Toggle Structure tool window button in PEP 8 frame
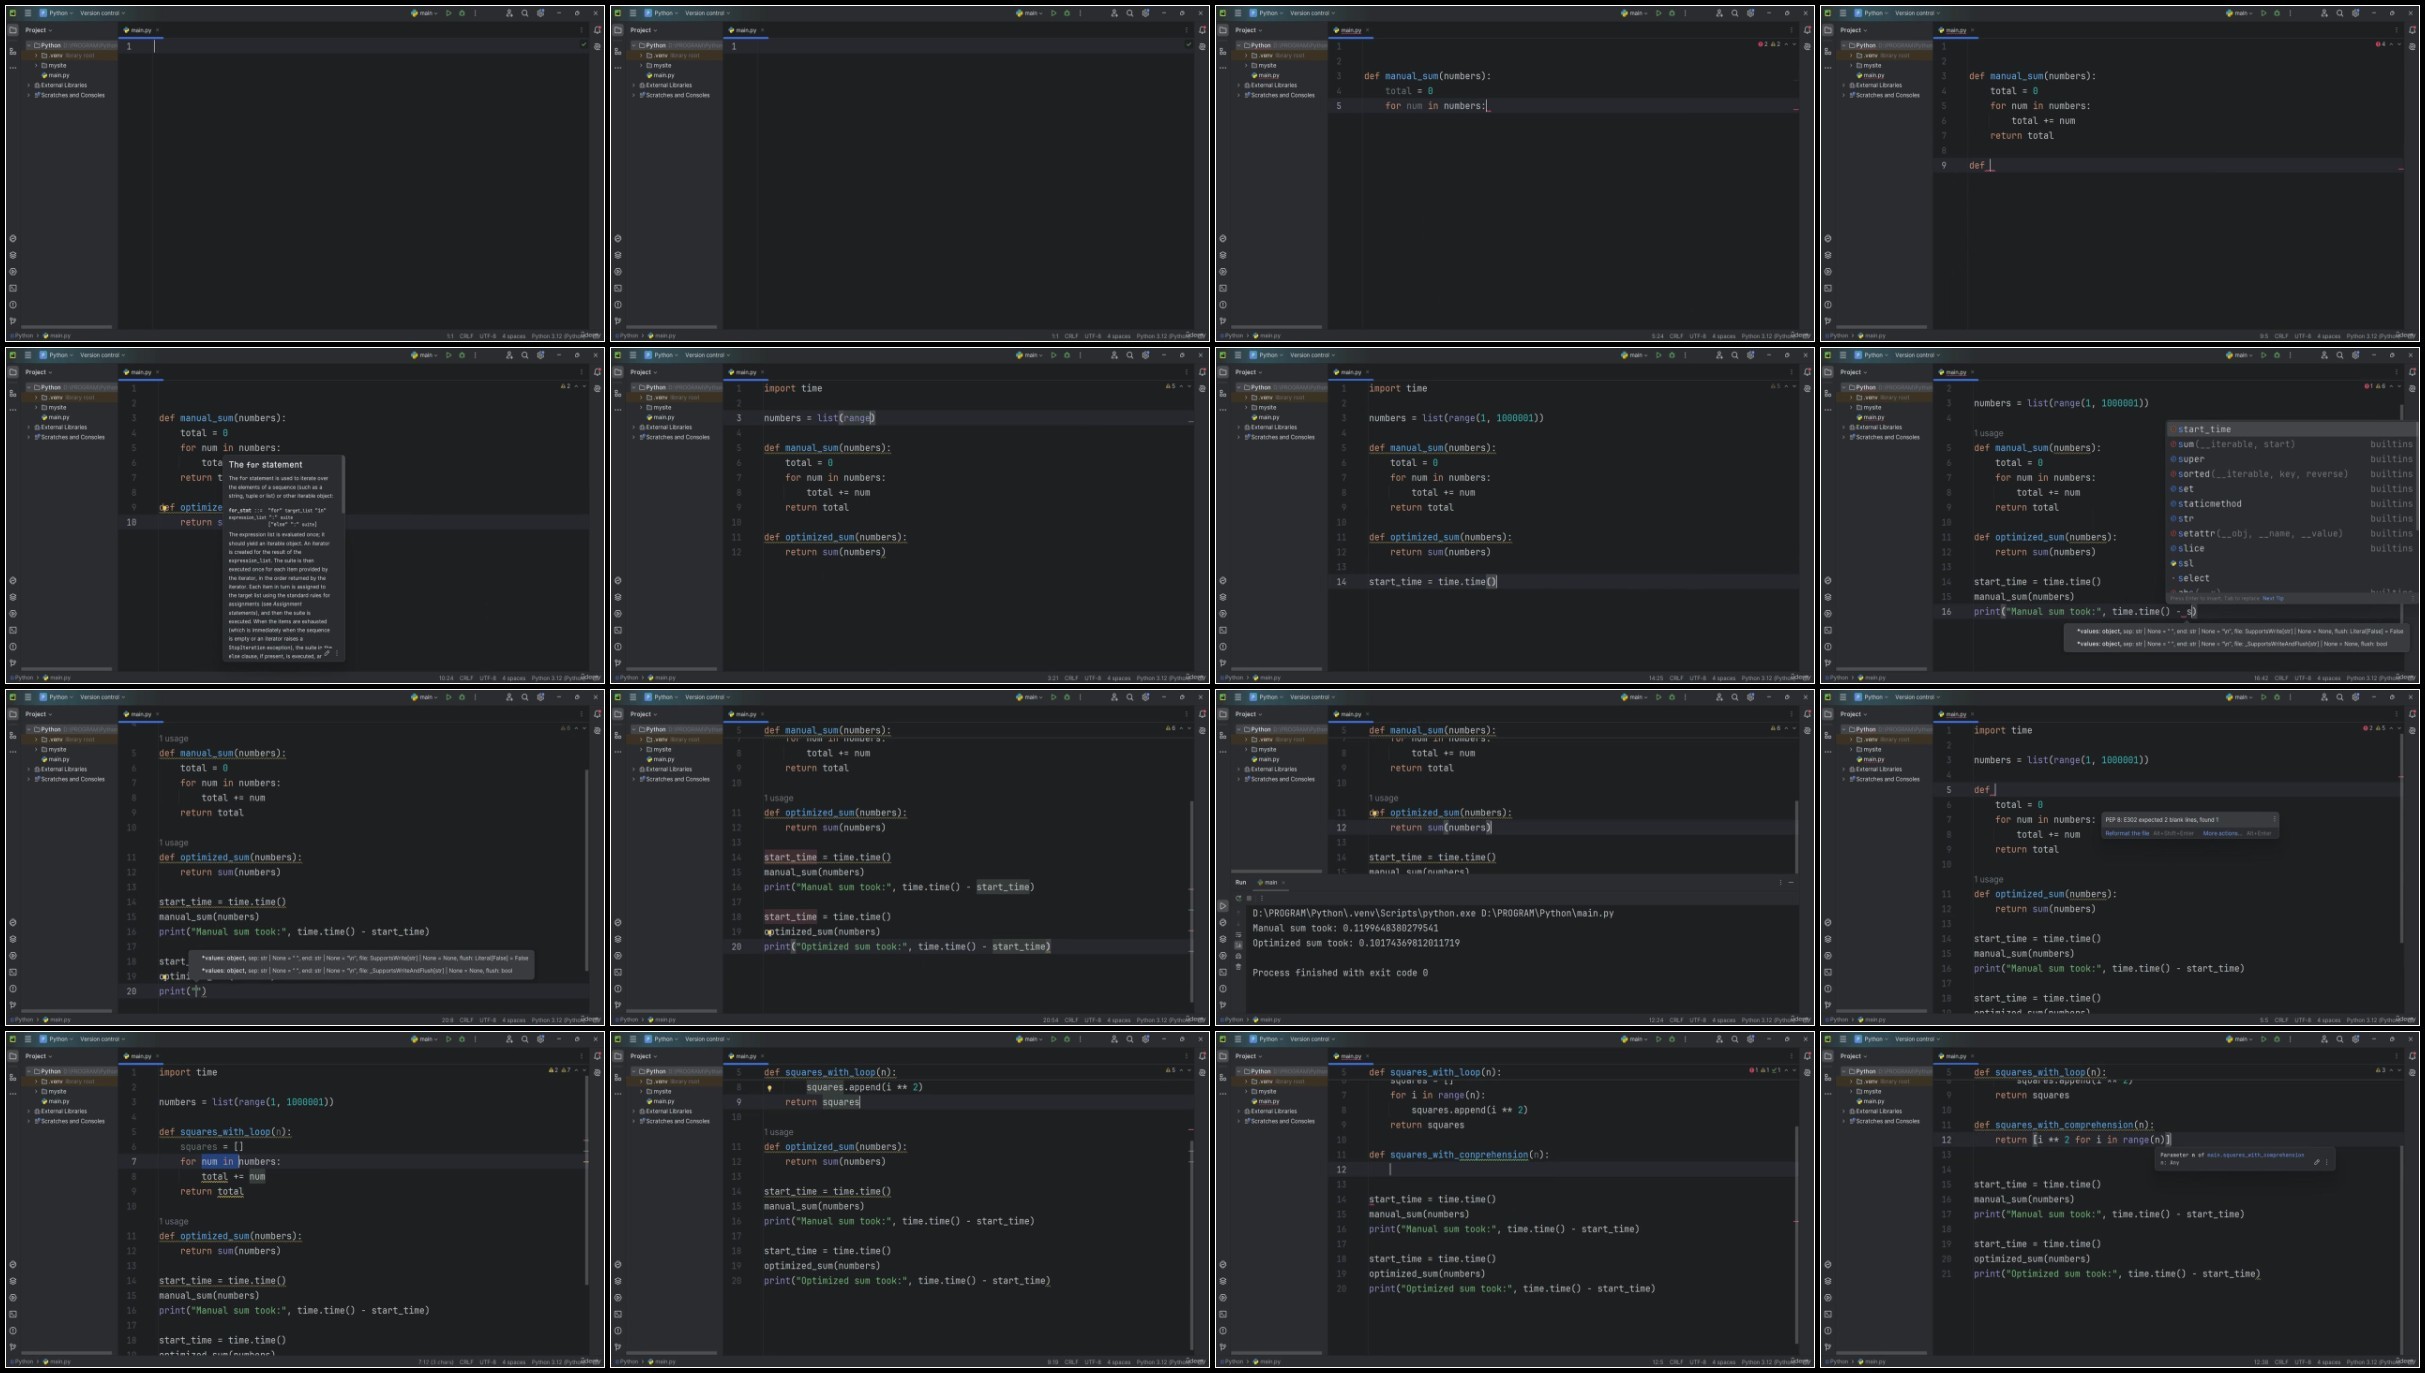Viewport: 2425px width, 1373px height. click(x=1827, y=734)
